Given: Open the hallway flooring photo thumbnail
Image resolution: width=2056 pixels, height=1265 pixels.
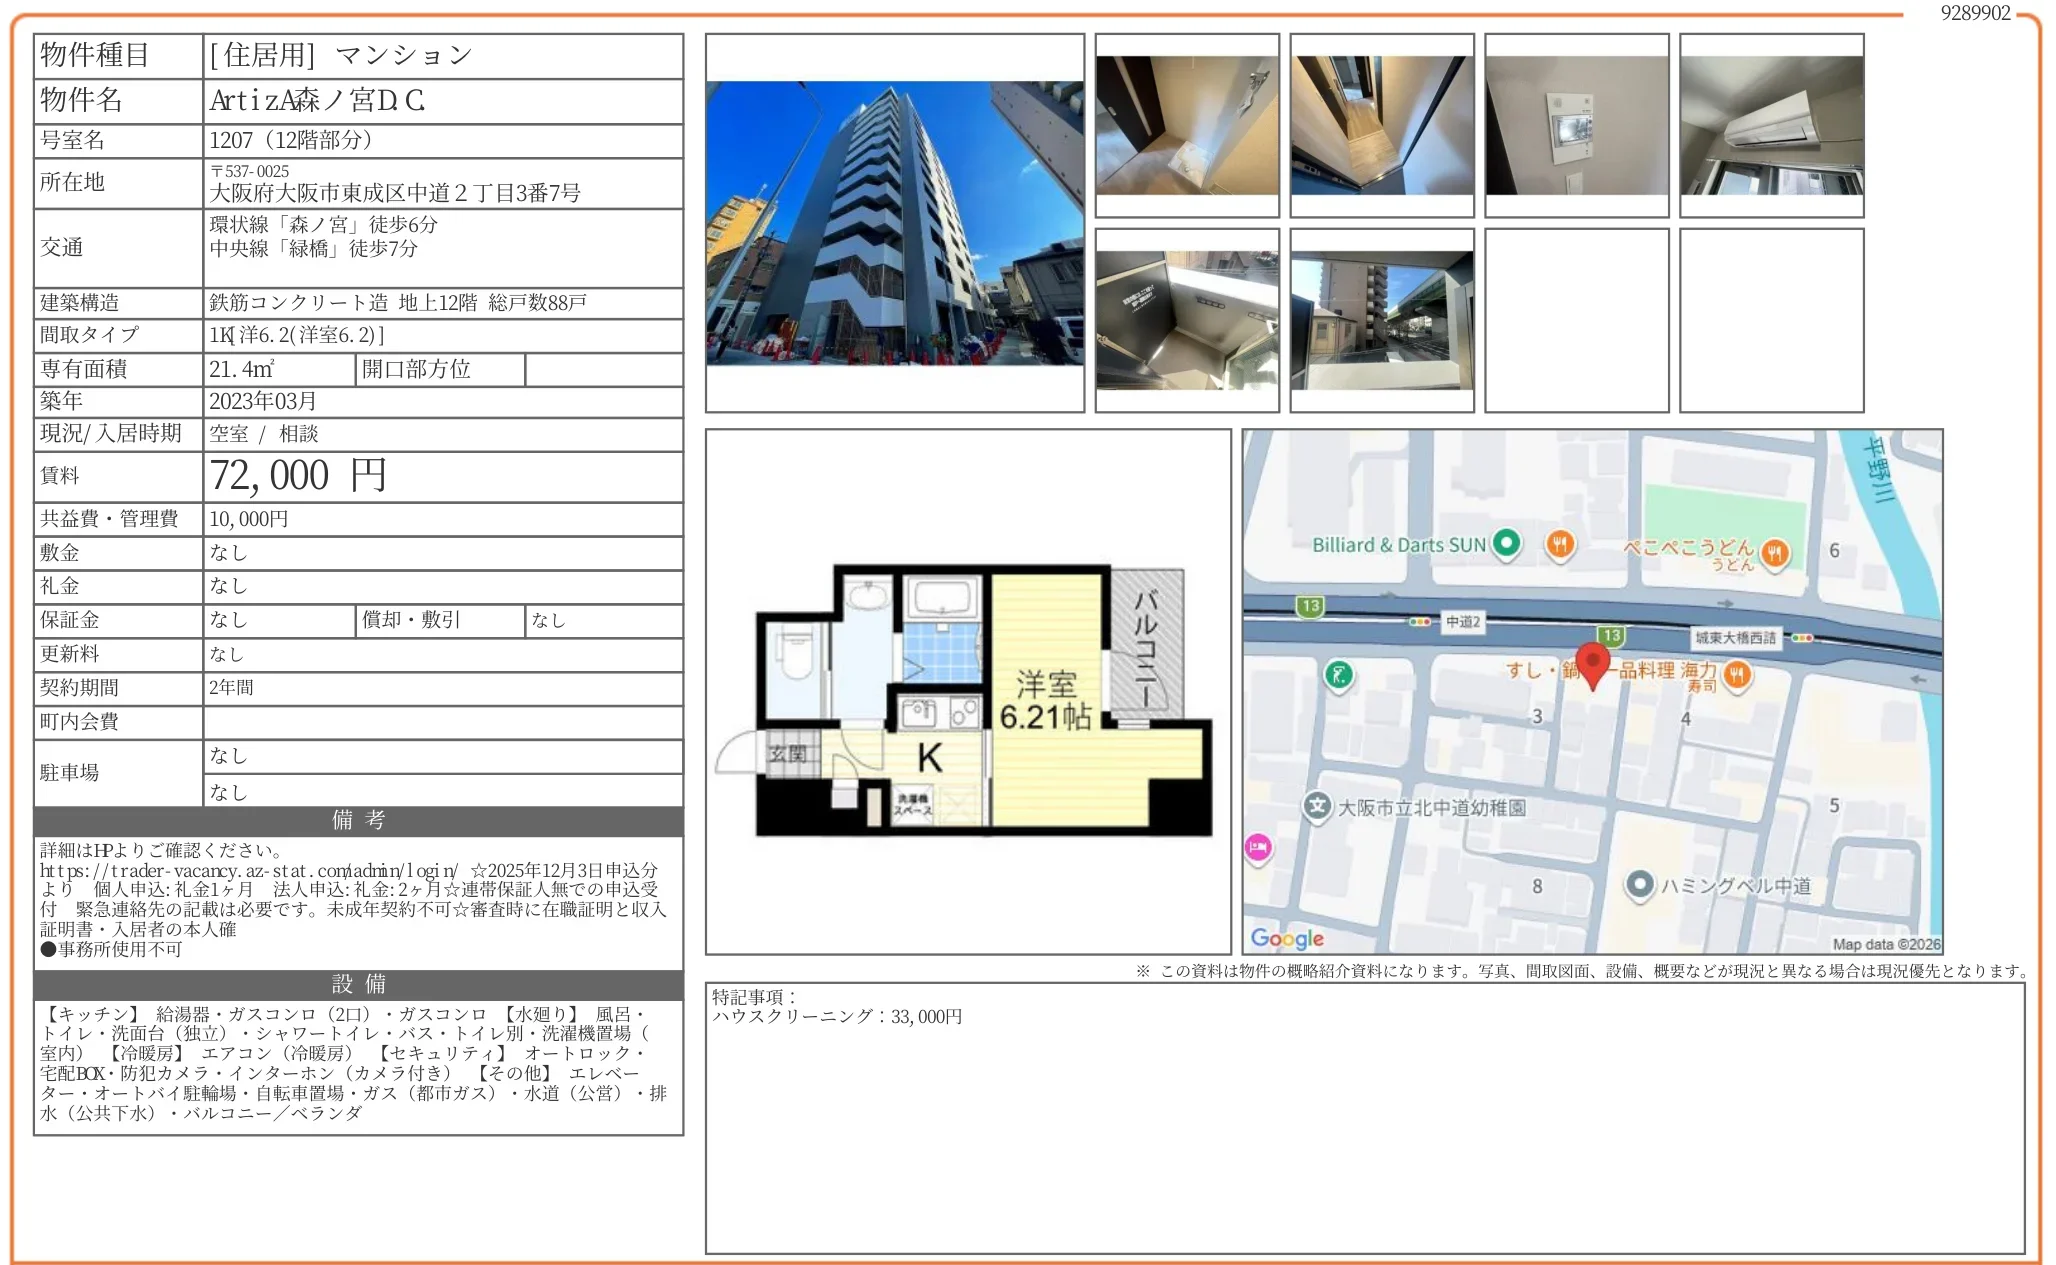Looking at the screenshot, I should (x=1381, y=125).
